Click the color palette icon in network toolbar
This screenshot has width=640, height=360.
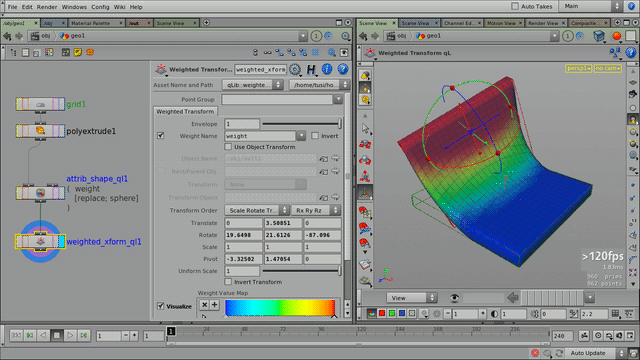49,52
